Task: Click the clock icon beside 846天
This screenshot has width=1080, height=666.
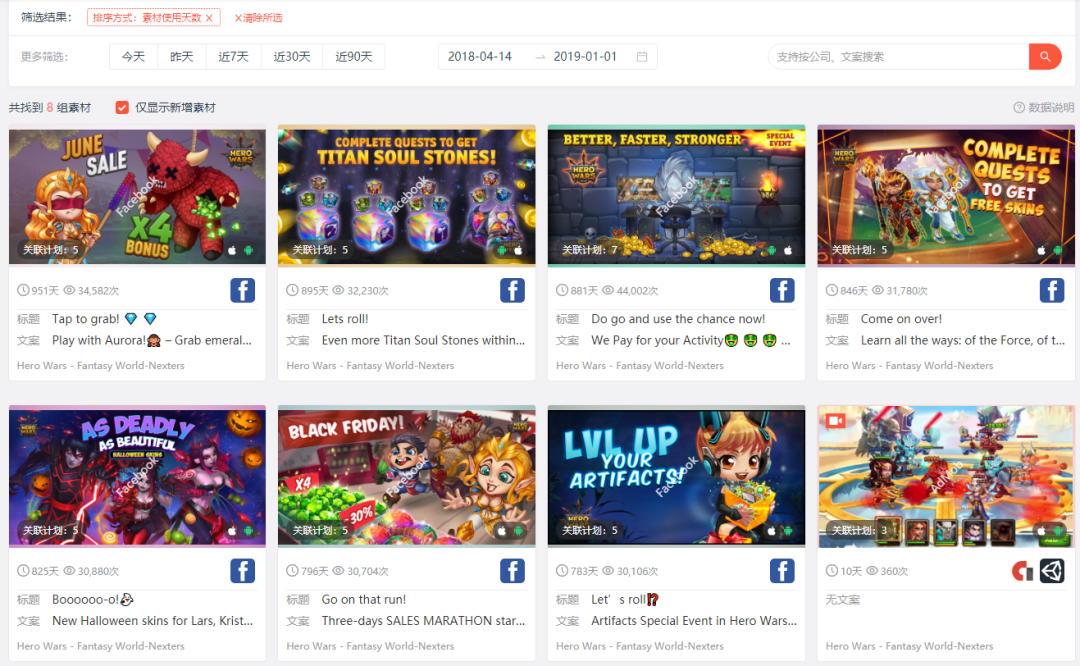Action: [831, 291]
